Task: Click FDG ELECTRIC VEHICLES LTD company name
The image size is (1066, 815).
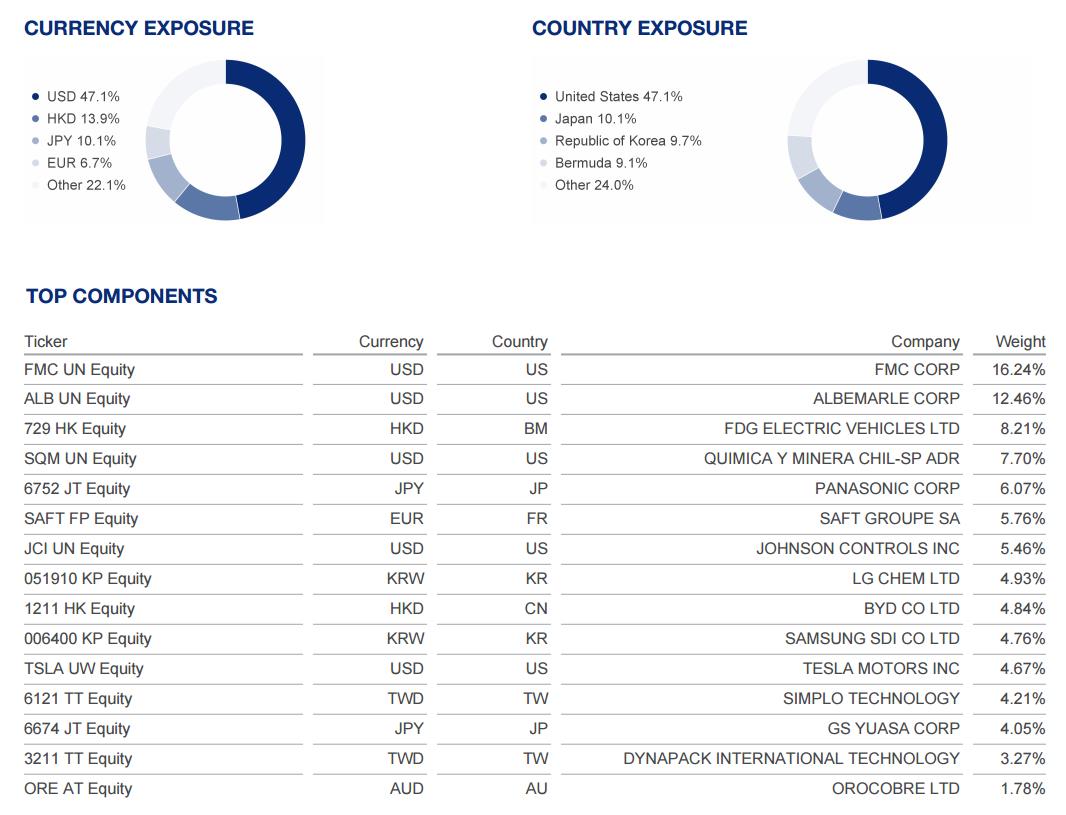Action: pyautogui.click(x=842, y=429)
